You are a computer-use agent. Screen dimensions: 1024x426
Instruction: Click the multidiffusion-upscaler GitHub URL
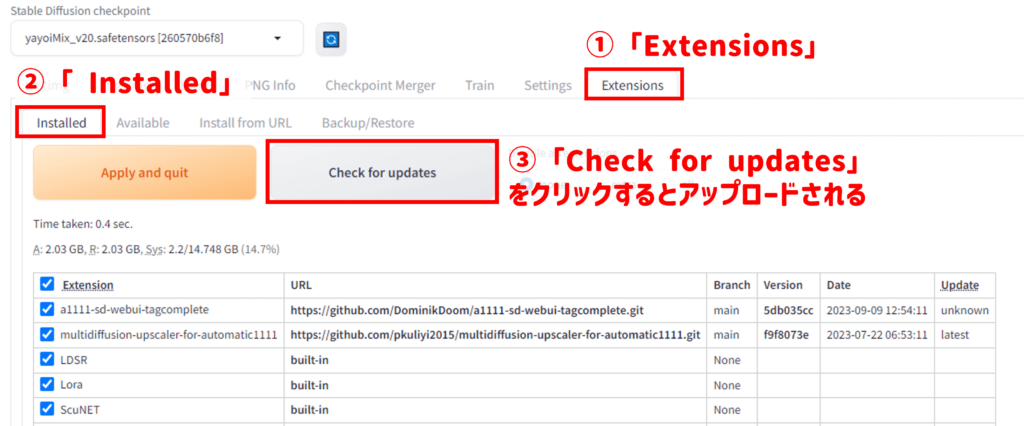pyautogui.click(x=495, y=334)
